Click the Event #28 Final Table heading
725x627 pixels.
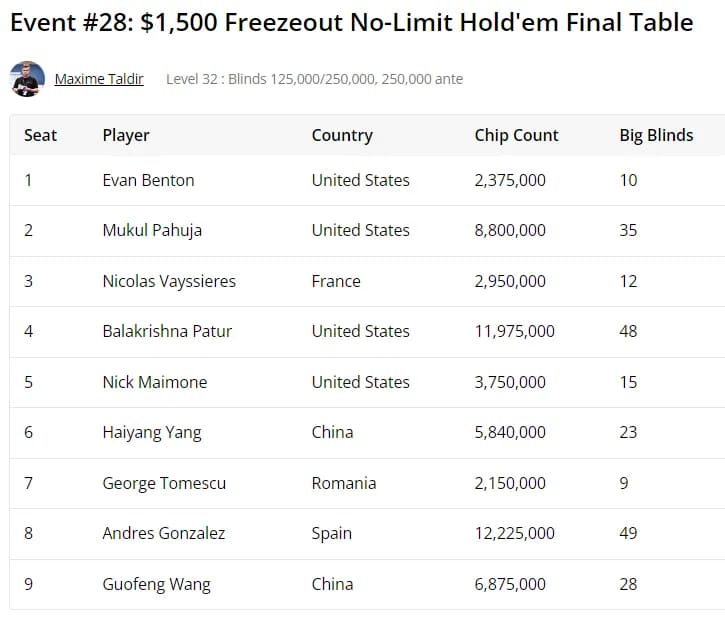pos(351,23)
